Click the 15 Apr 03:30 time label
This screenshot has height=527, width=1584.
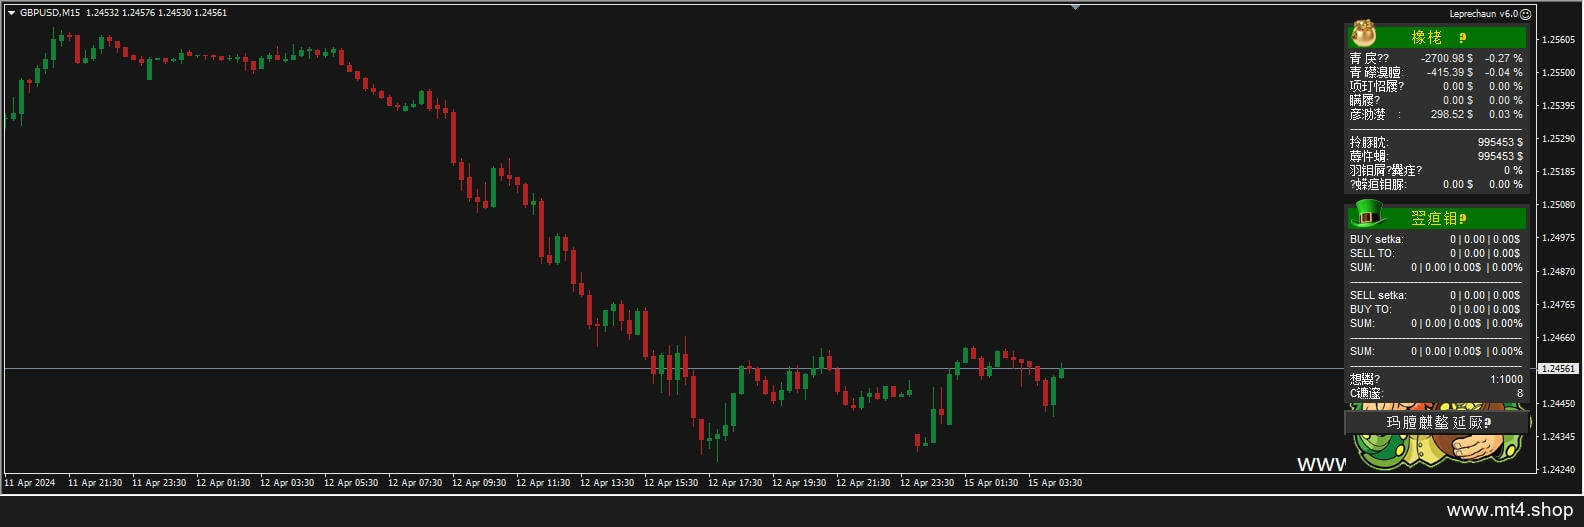(1055, 483)
